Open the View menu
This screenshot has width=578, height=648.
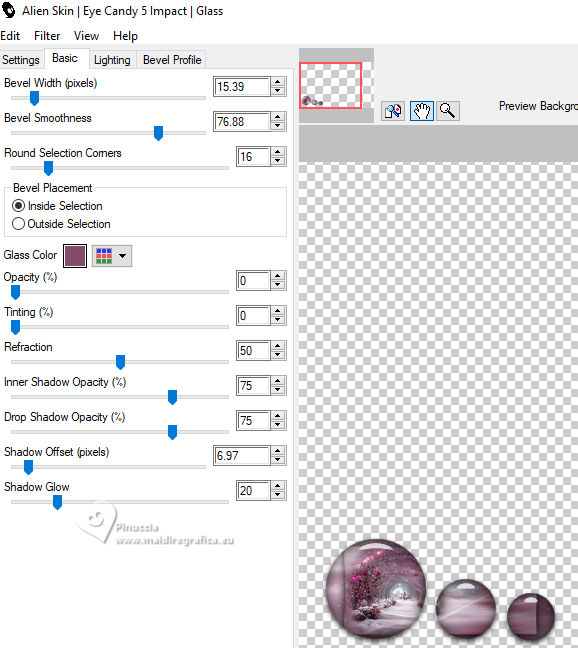[86, 36]
